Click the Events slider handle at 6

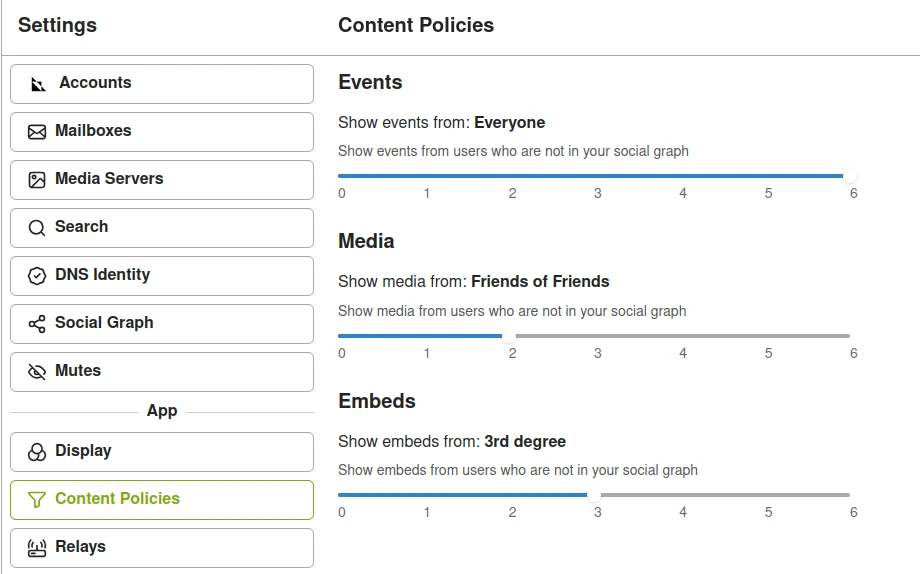(850, 175)
